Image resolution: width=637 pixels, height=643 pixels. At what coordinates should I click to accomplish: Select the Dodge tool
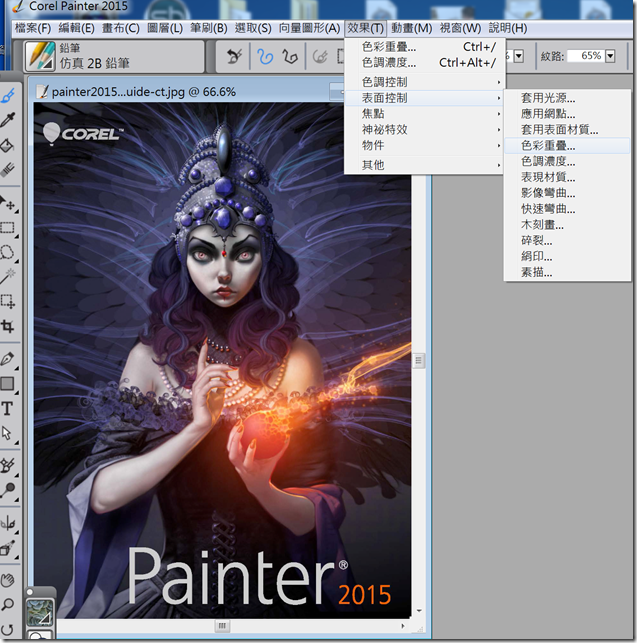pos(8,490)
